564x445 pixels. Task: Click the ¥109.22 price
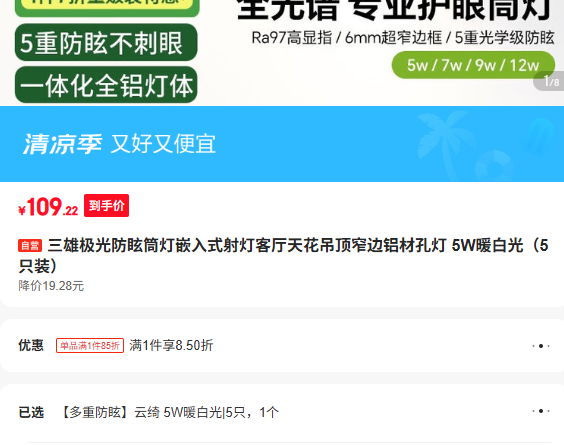pyautogui.click(x=48, y=207)
